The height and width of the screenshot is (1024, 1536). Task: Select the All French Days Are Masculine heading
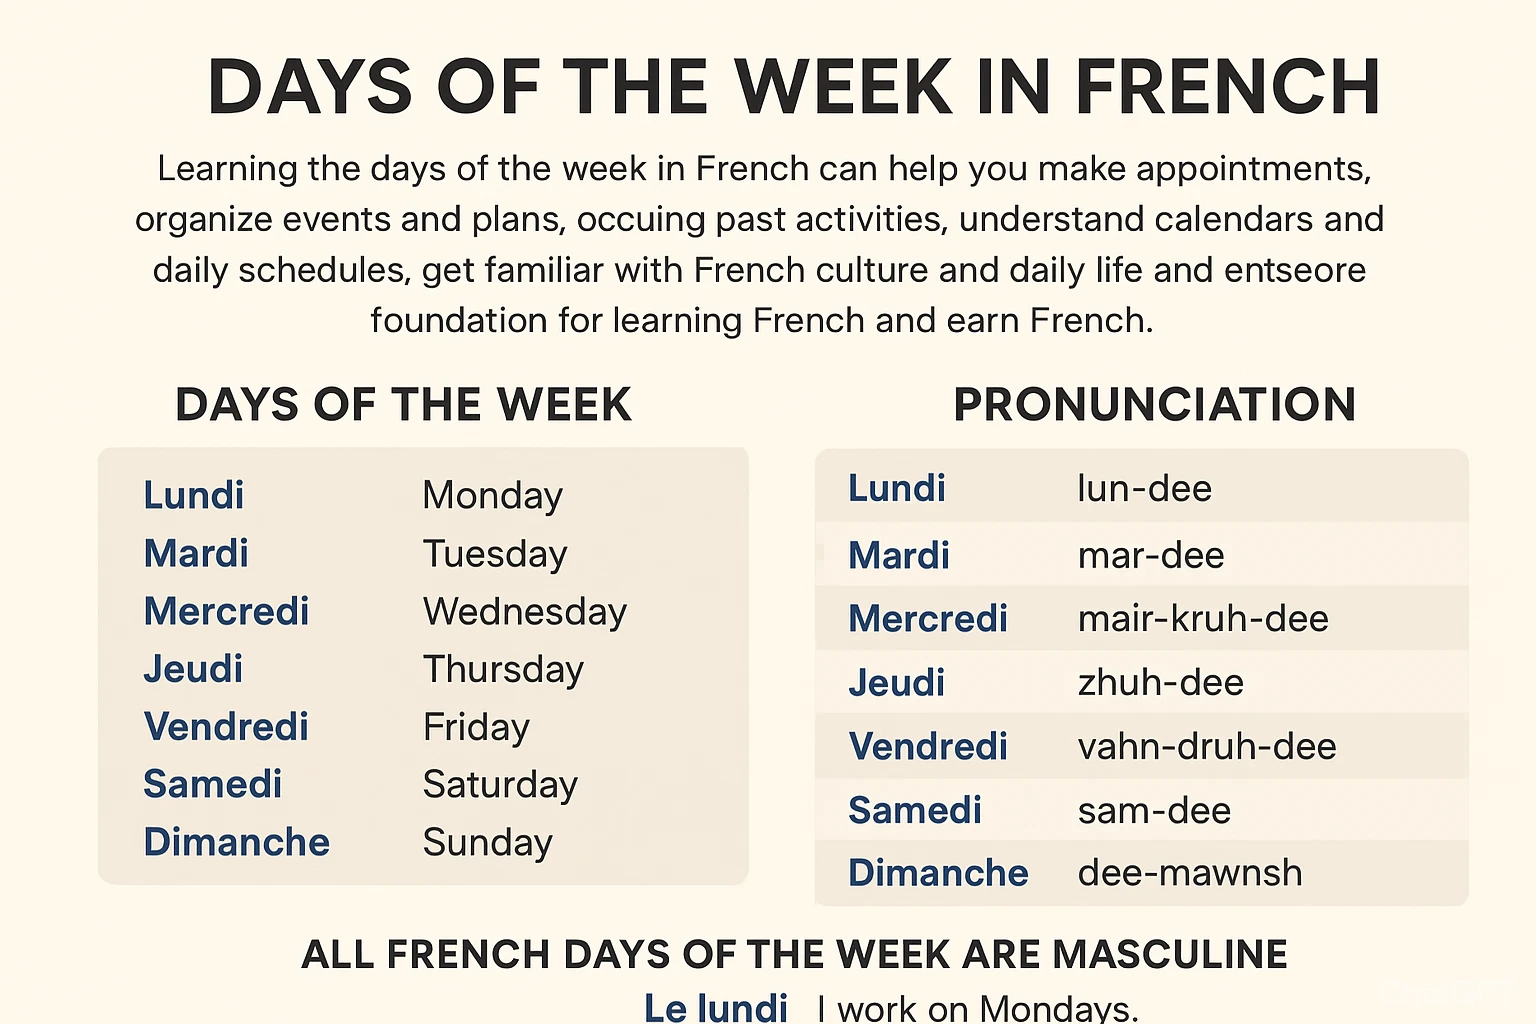(795, 954)
